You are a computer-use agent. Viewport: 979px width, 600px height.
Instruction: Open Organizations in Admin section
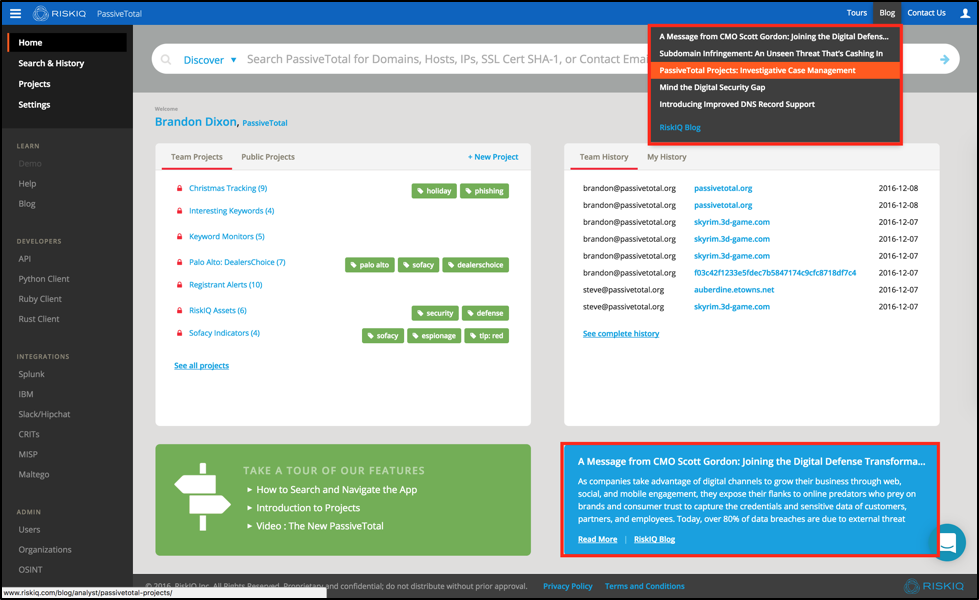coord(45,549)
